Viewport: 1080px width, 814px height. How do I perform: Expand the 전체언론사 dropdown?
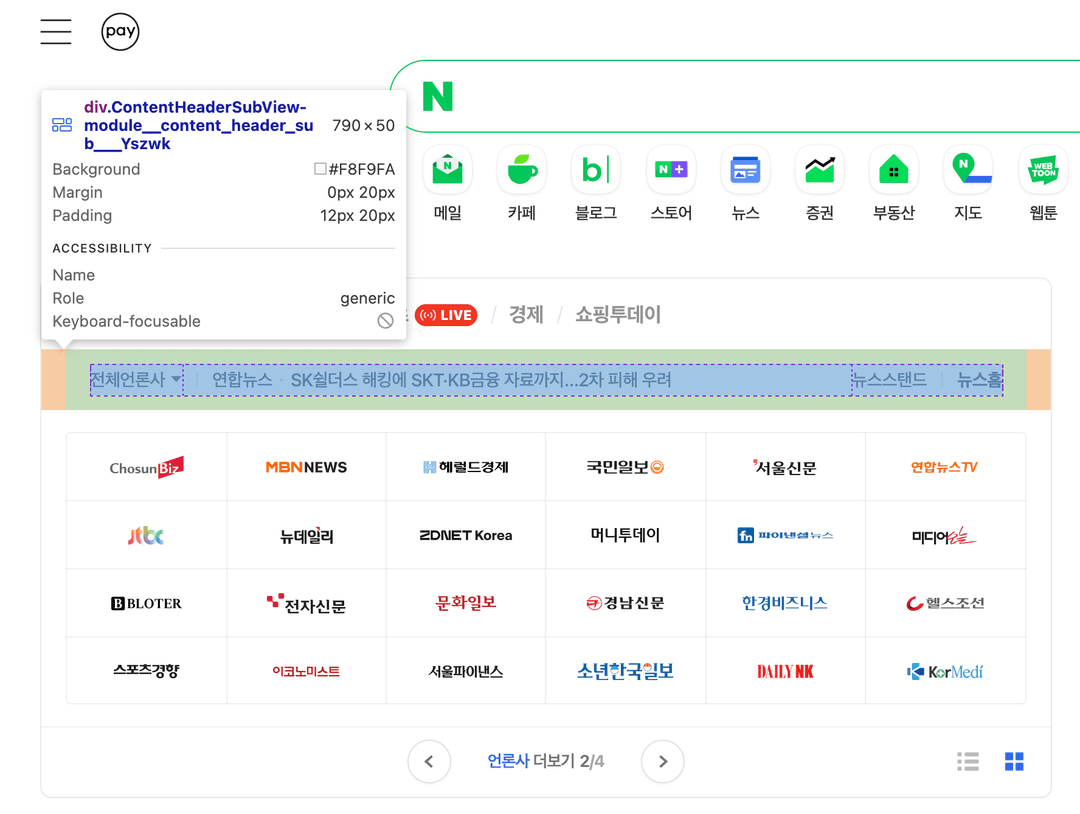[x=136, y=380]
